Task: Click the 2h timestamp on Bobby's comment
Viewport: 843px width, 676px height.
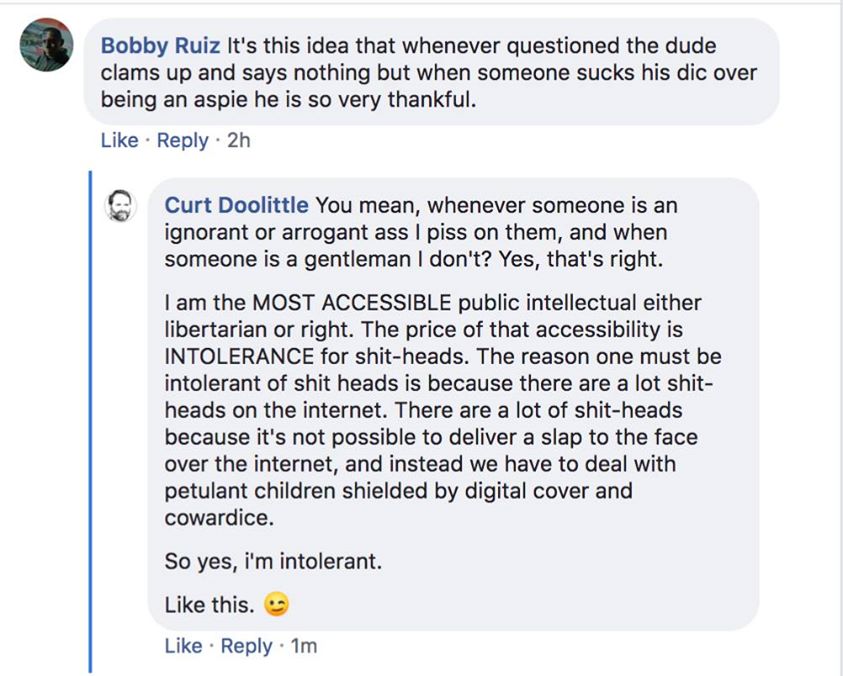Action: coord(239,140)
